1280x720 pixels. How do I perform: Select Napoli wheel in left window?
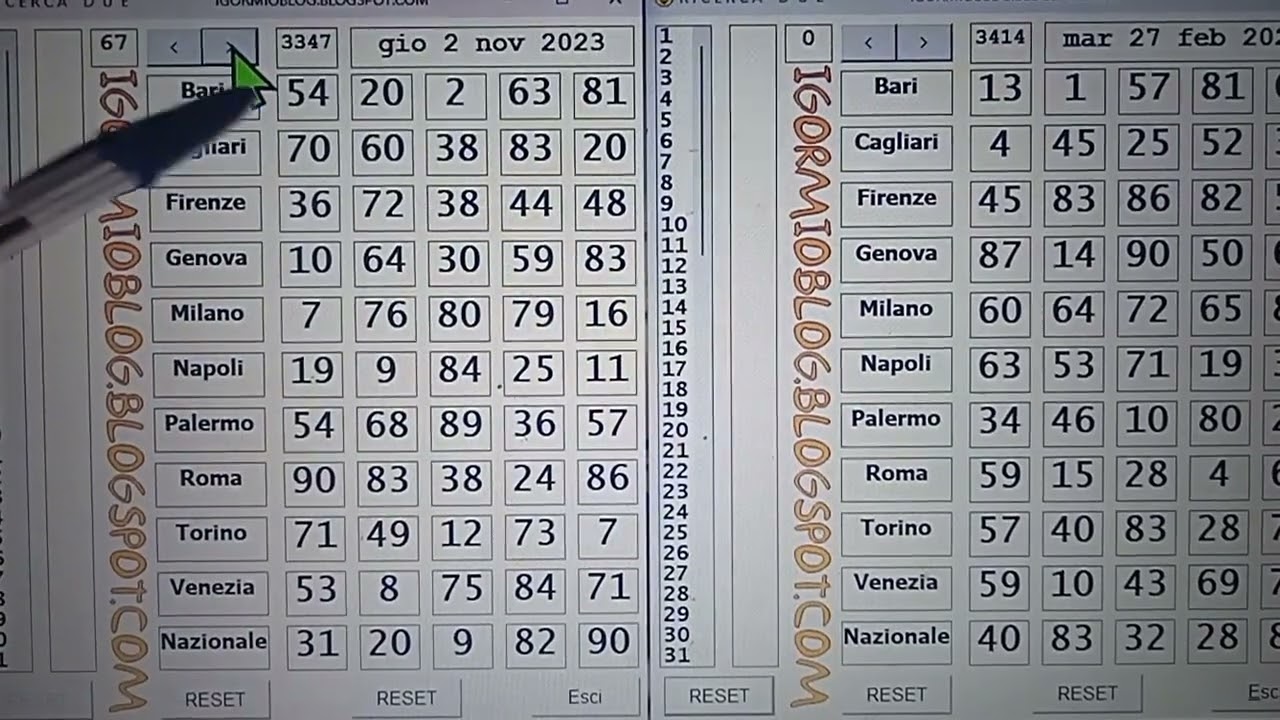(x=208, y=370)
